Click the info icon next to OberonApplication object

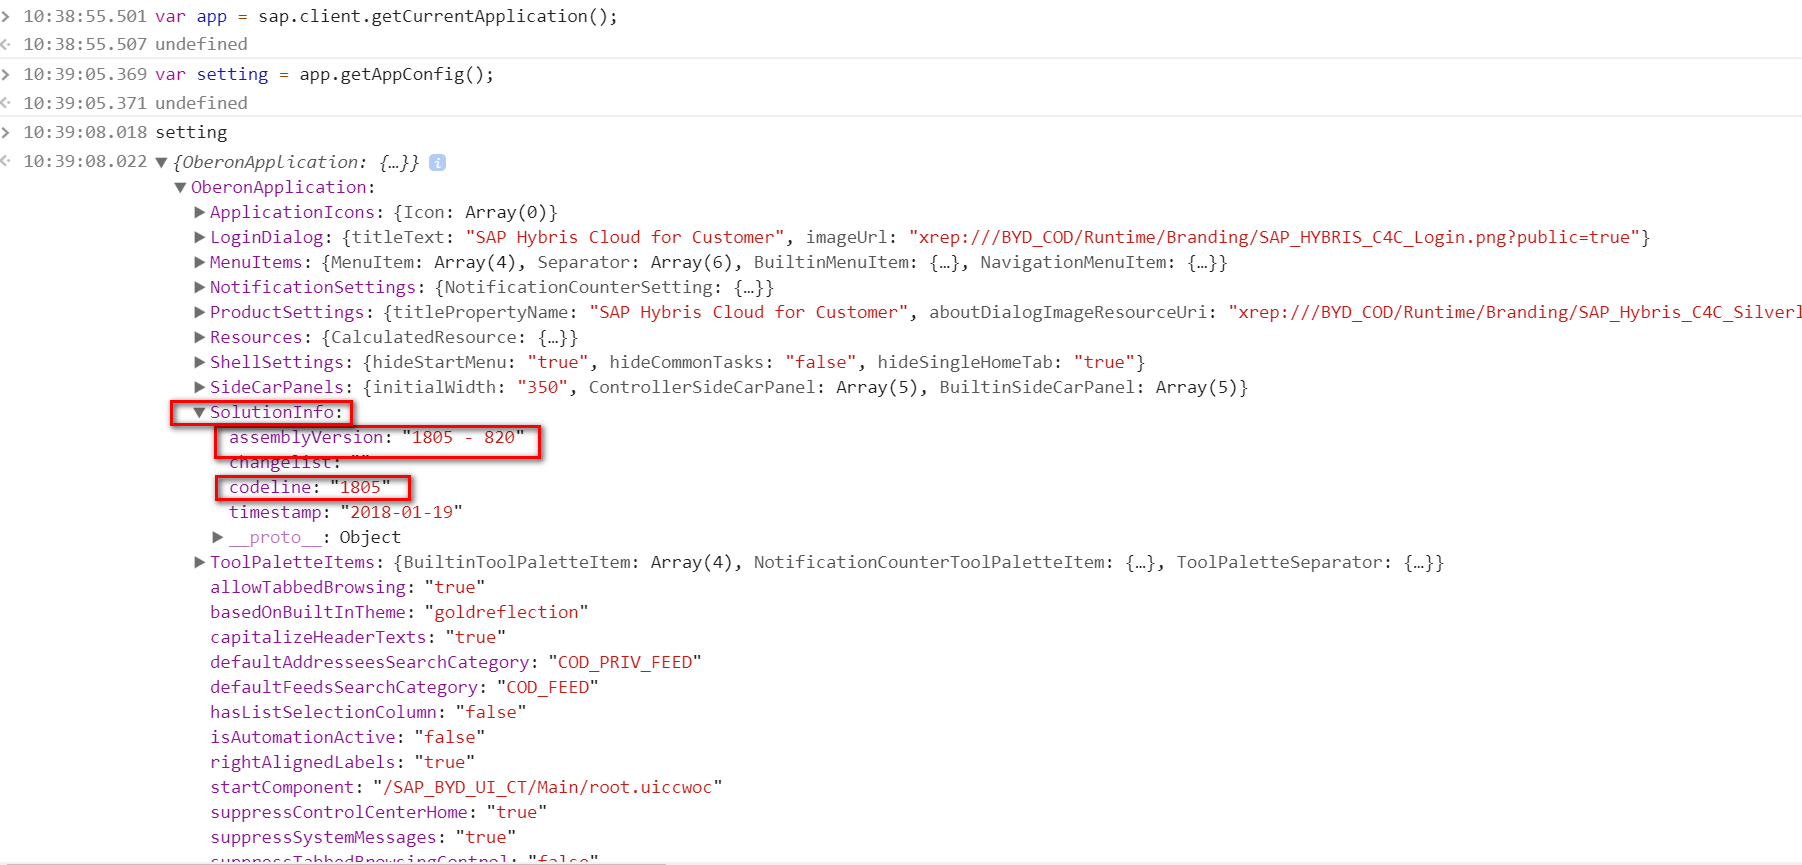pos(437,162)
